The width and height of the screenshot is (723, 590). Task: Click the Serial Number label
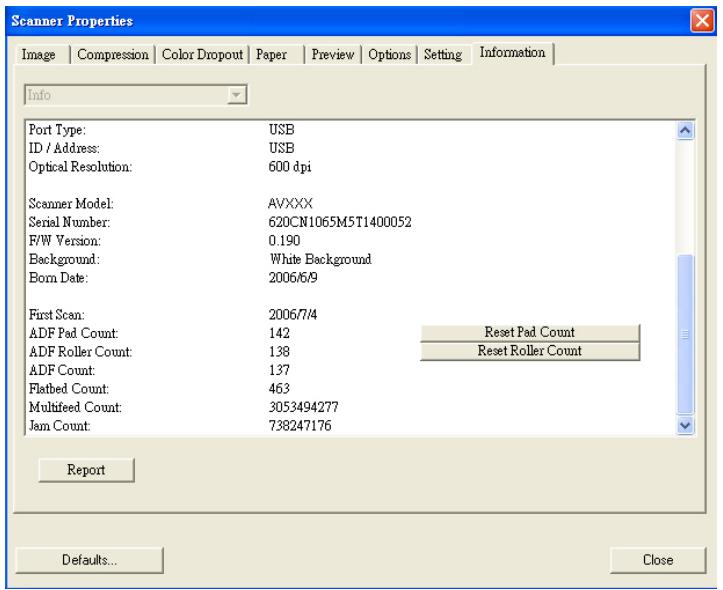70,222
